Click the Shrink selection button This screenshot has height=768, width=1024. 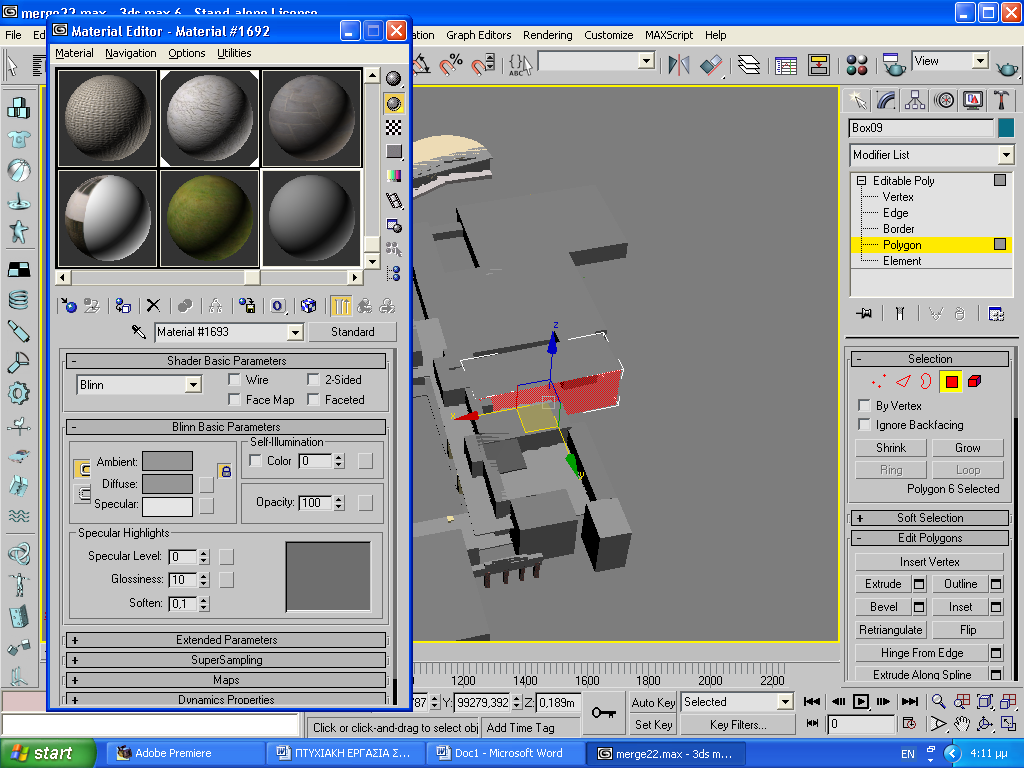pos(891,448)
